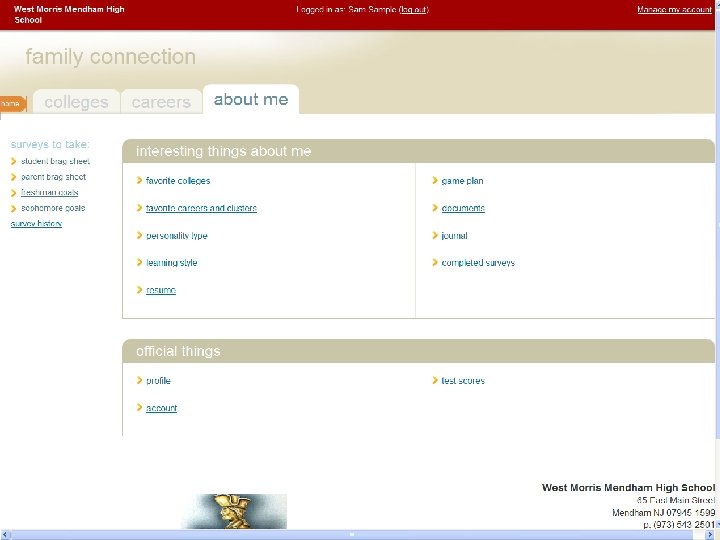Click the arrow icon beside profile
Viewport: 720px width, 540px height.
(140, 380)
